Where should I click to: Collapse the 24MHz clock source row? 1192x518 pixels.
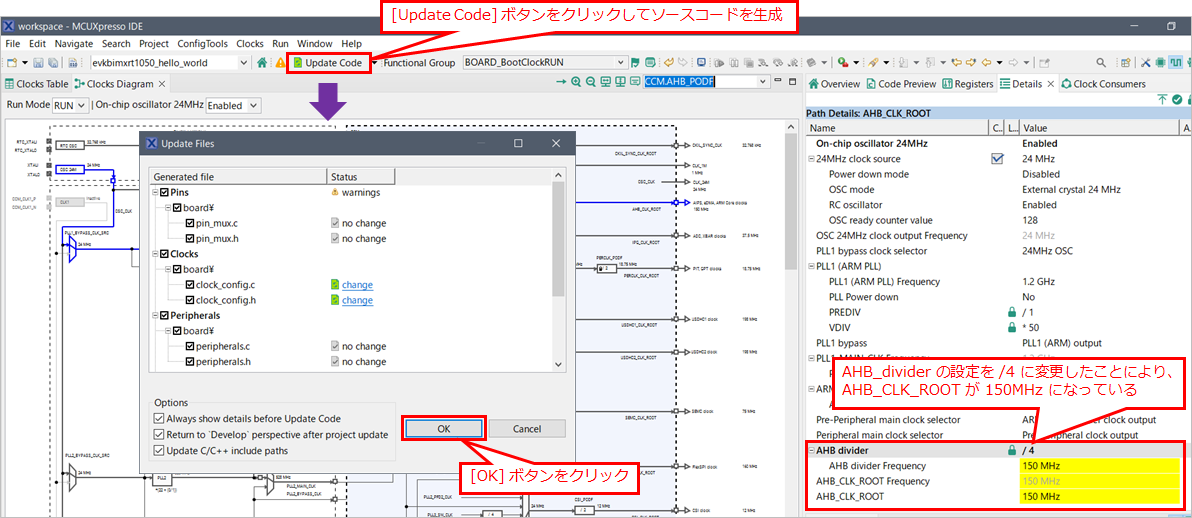[x=811, y=159]
